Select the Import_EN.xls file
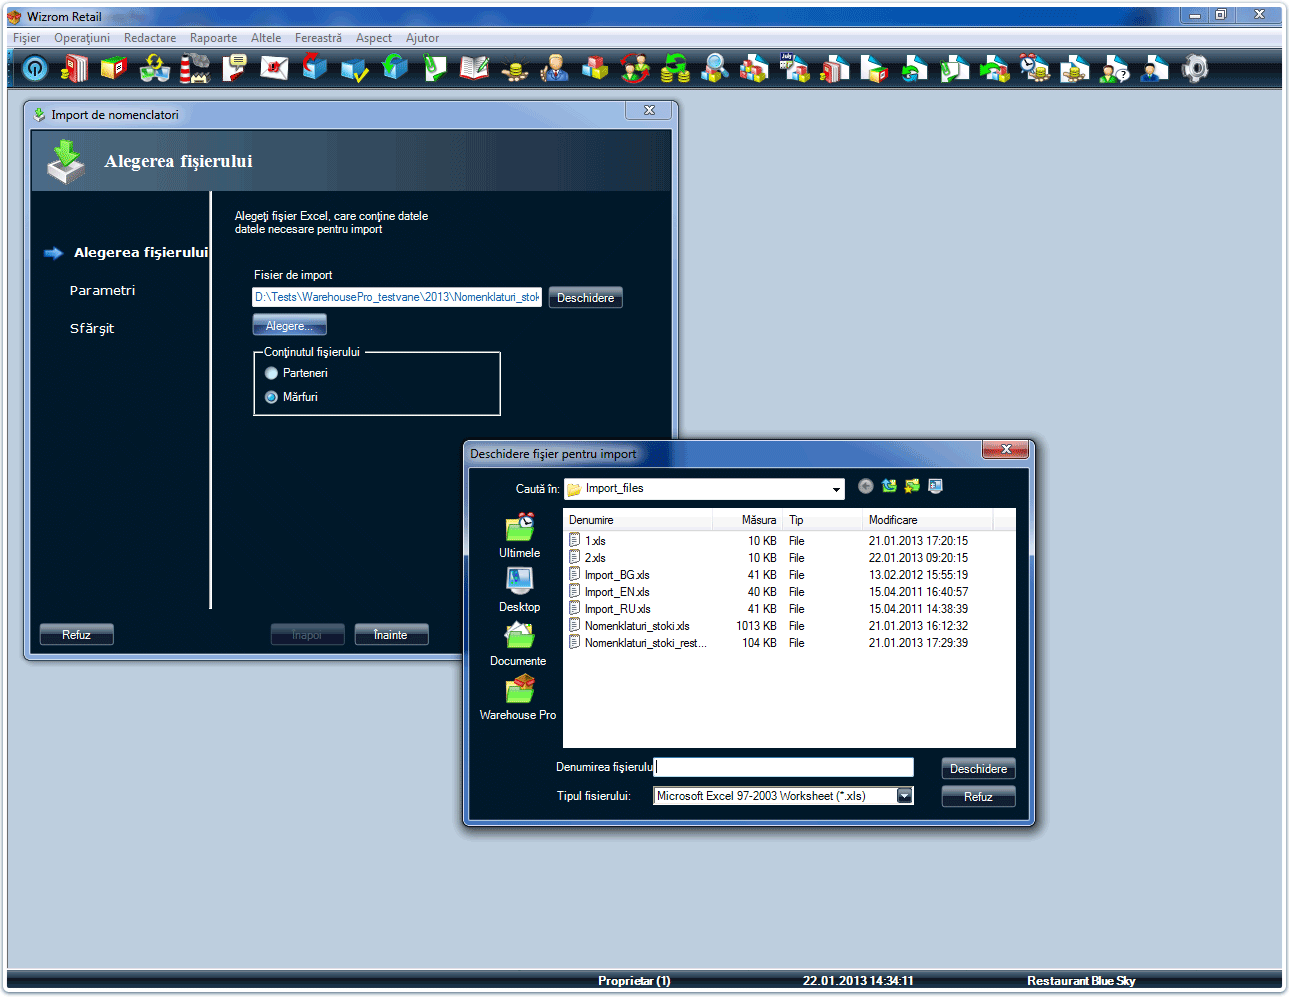1289x997 pixels. tap(617, 592)
